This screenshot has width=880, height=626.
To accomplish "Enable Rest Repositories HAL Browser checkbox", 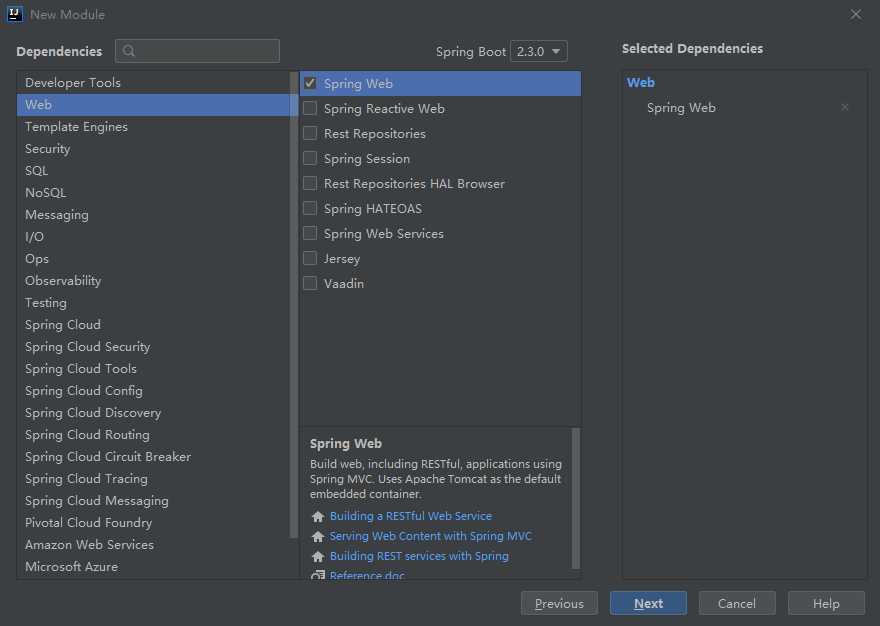I will click(310, 183).
